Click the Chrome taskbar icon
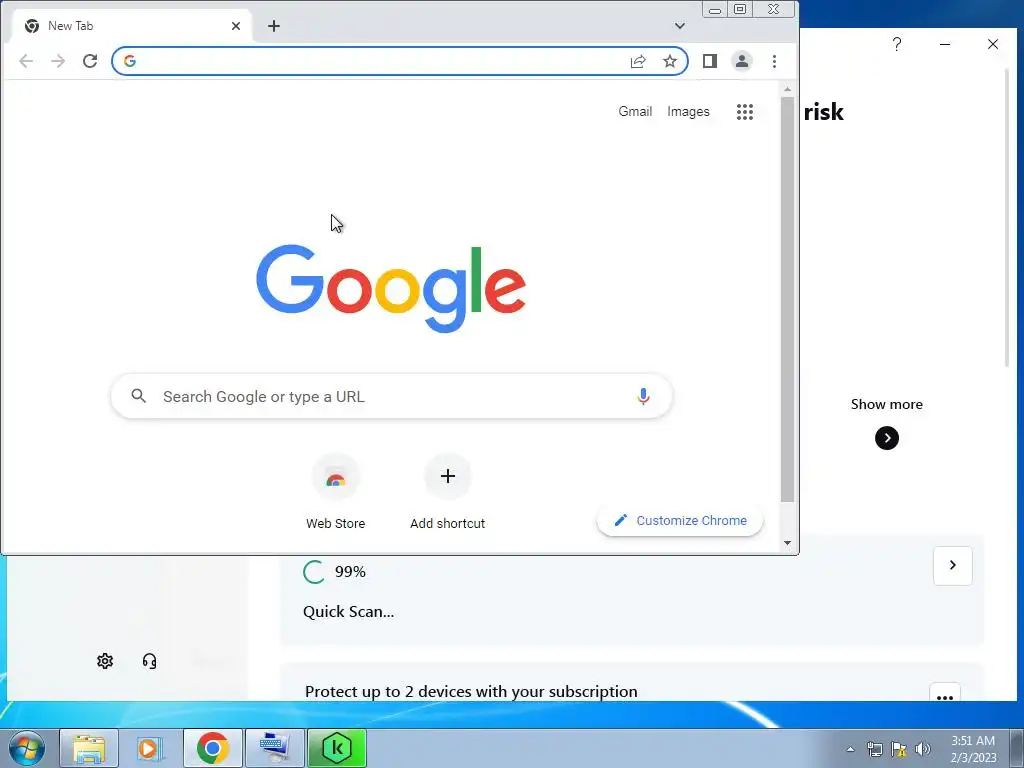 212,748
